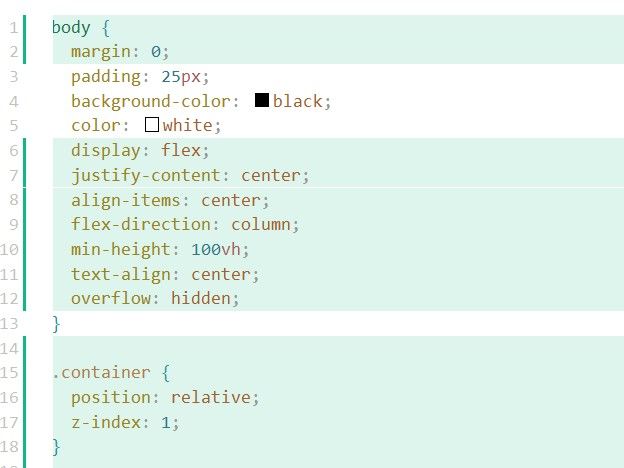Click the column flex-direction value

click(261, 224)
